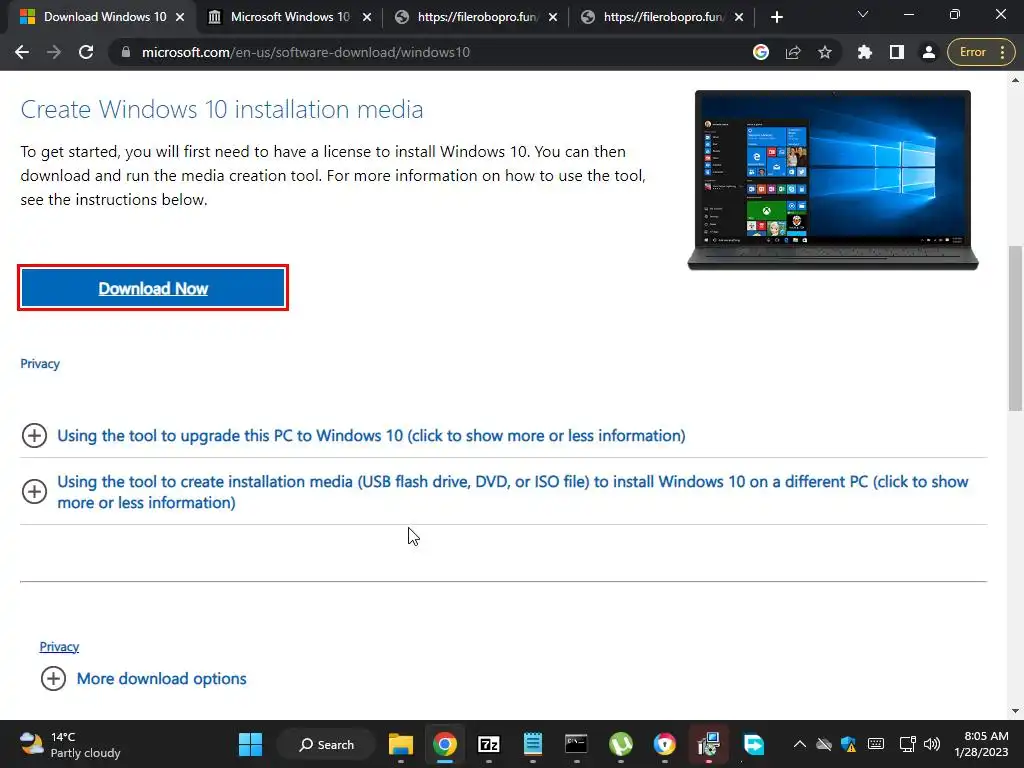Toggle the Chrome side panel
The height and width of the screenshot is (768, 1024).
point(897,52)
